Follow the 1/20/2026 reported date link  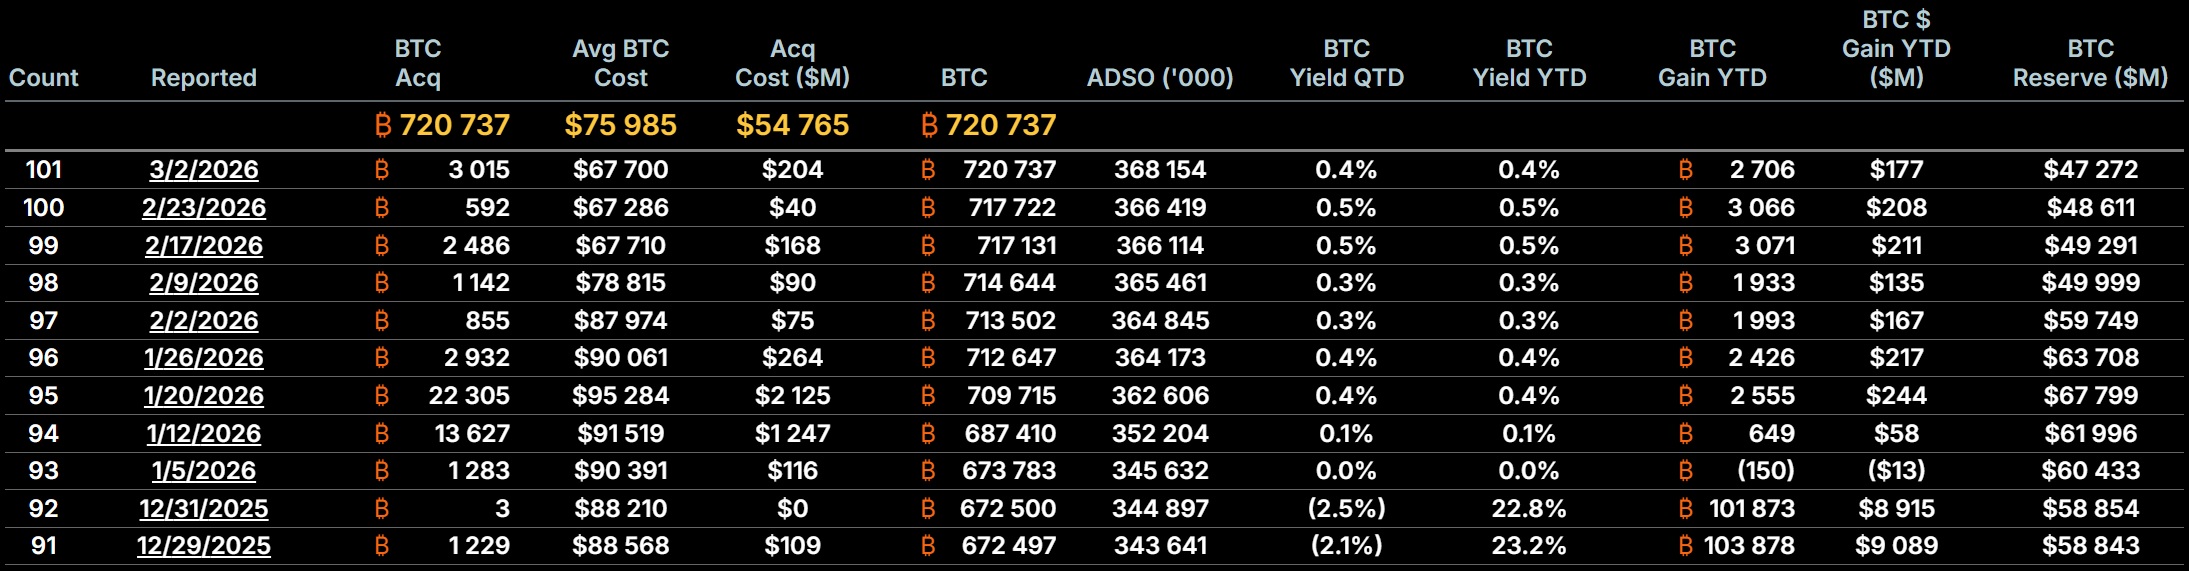pyautogui.click(x=204, y=396)
